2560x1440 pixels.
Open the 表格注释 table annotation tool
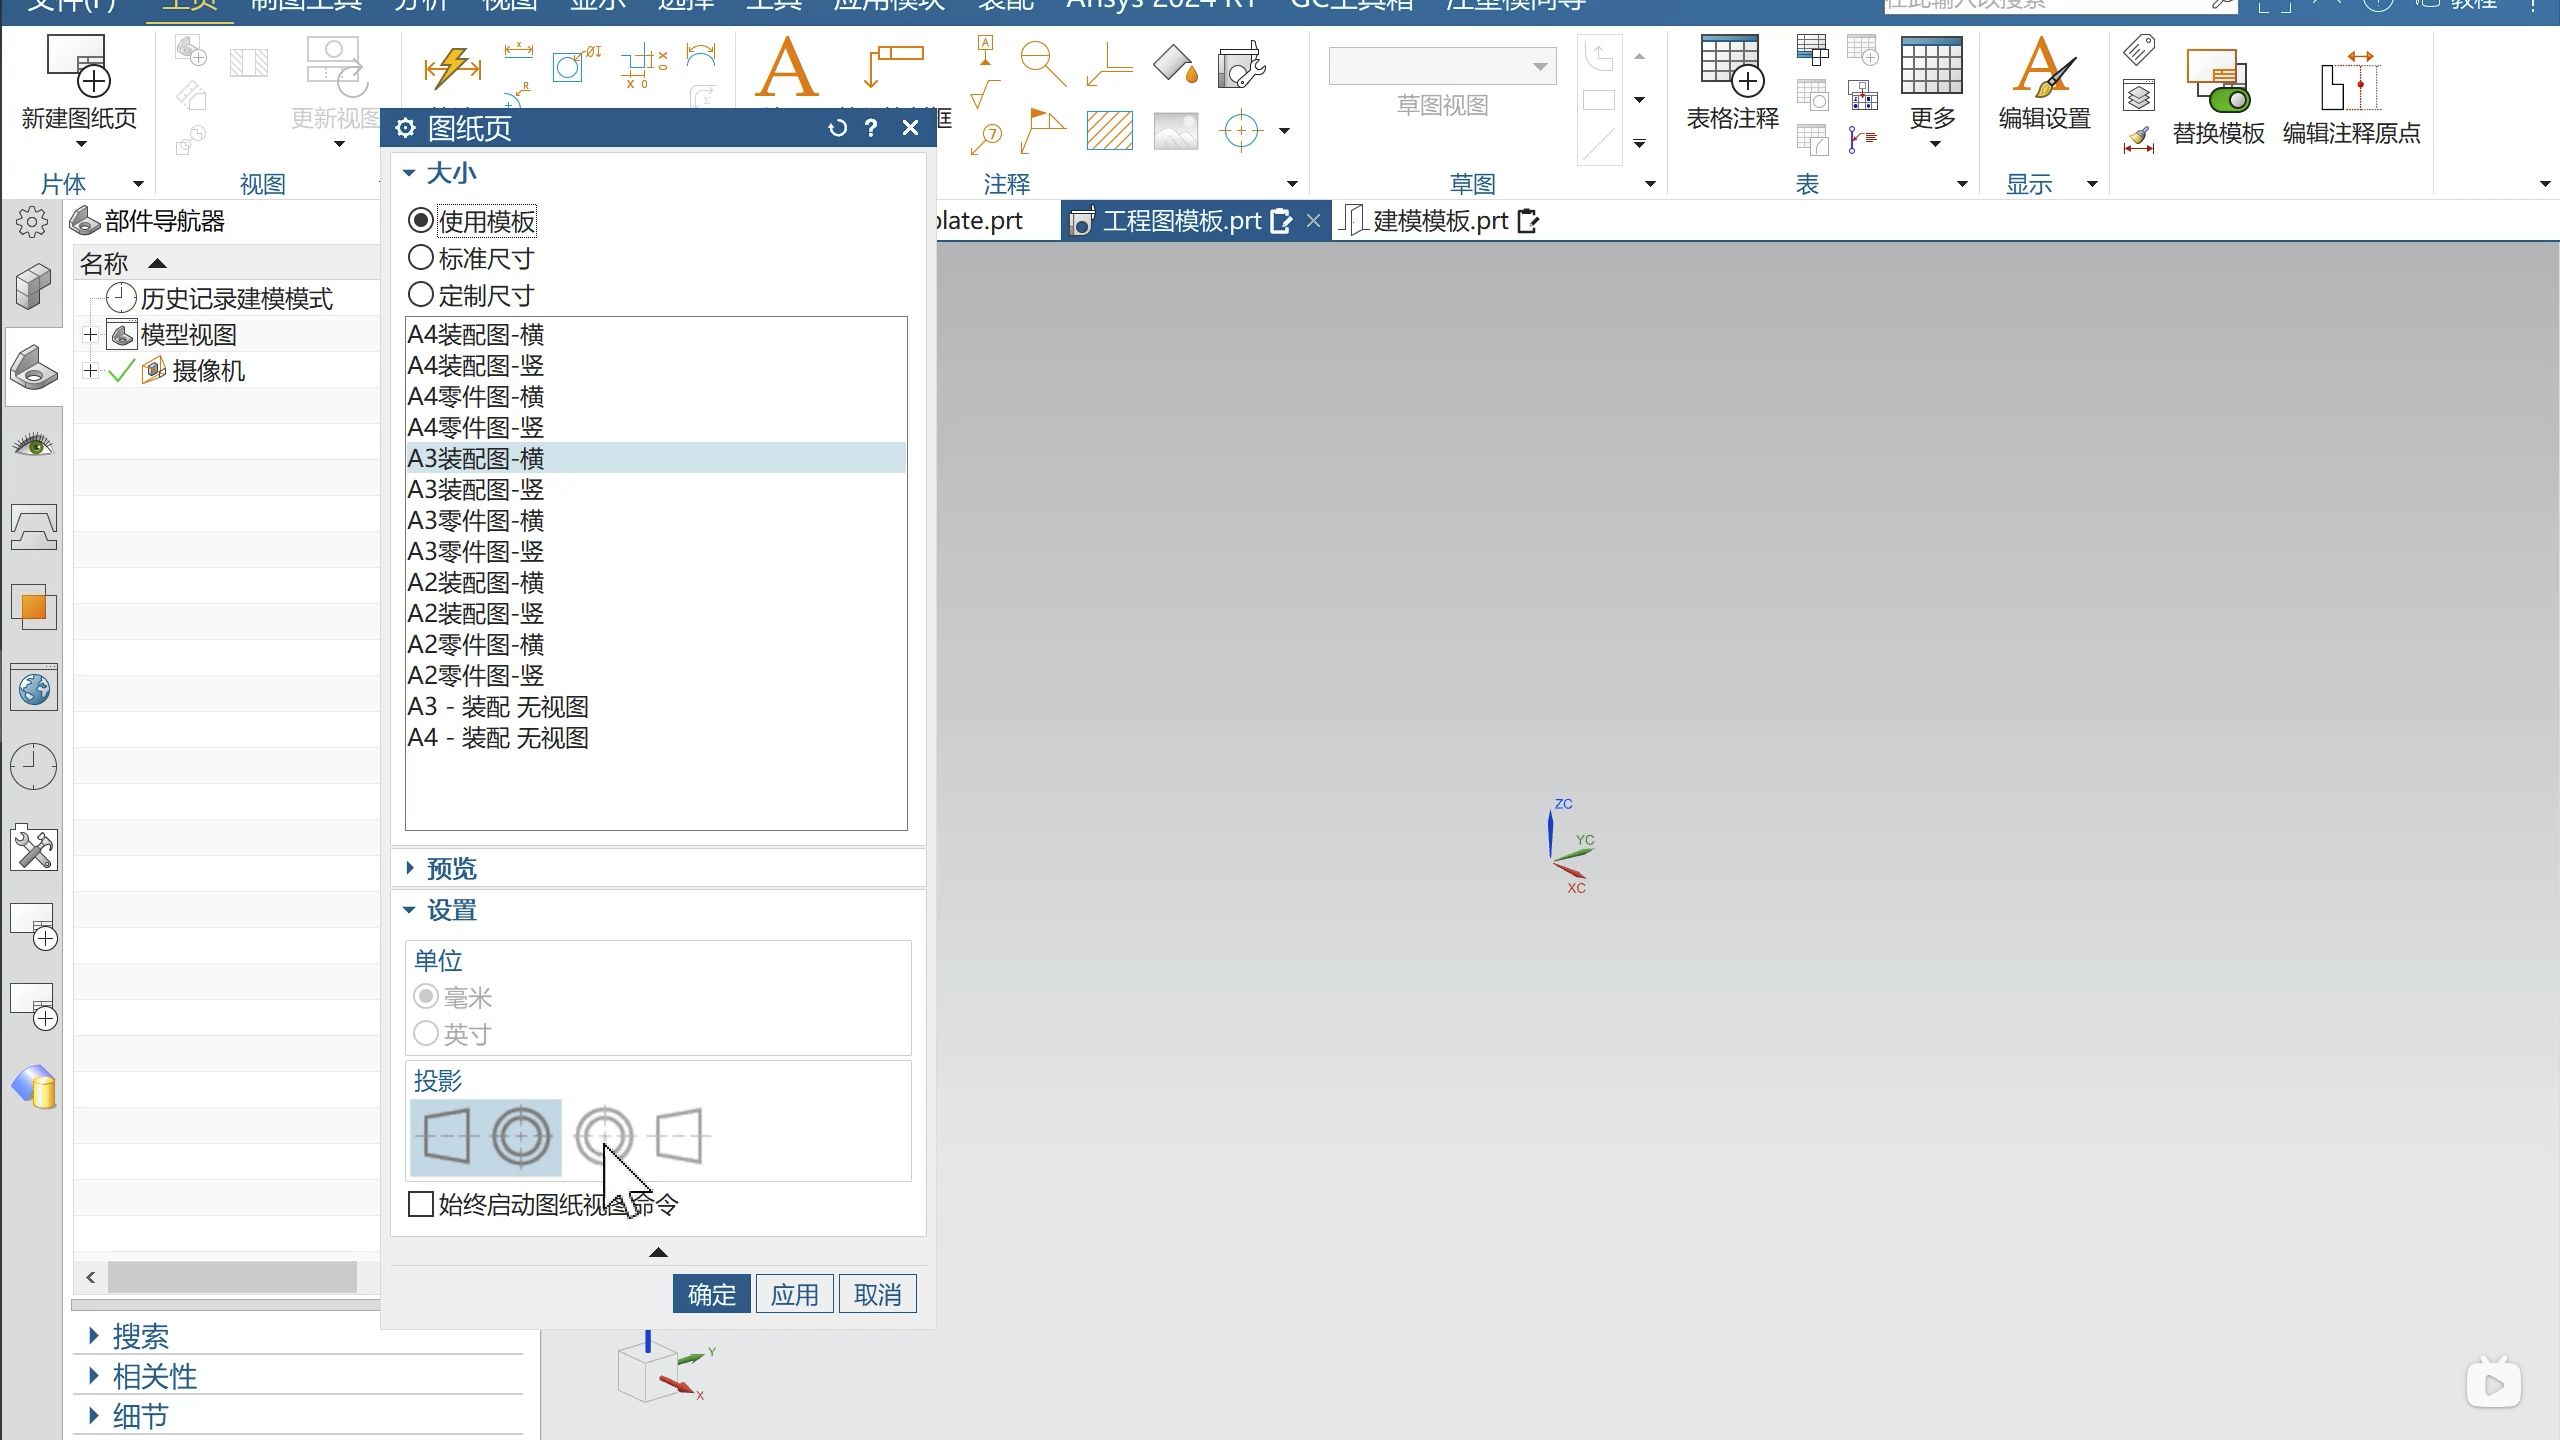pos(1731,68)
